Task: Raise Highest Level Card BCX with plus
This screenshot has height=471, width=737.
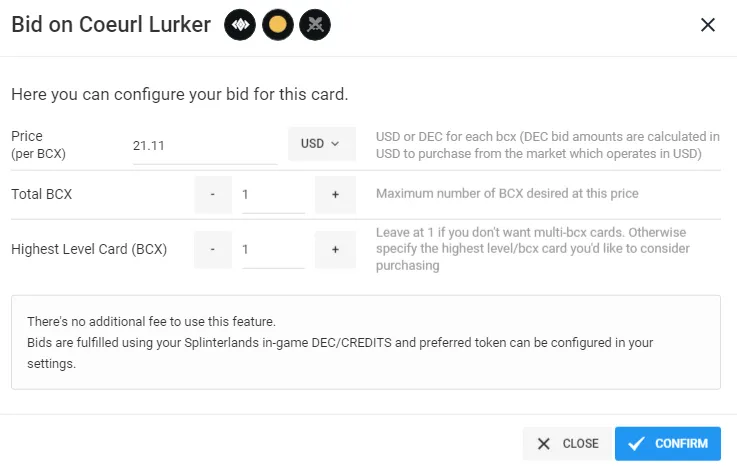Action: [335, 250]
